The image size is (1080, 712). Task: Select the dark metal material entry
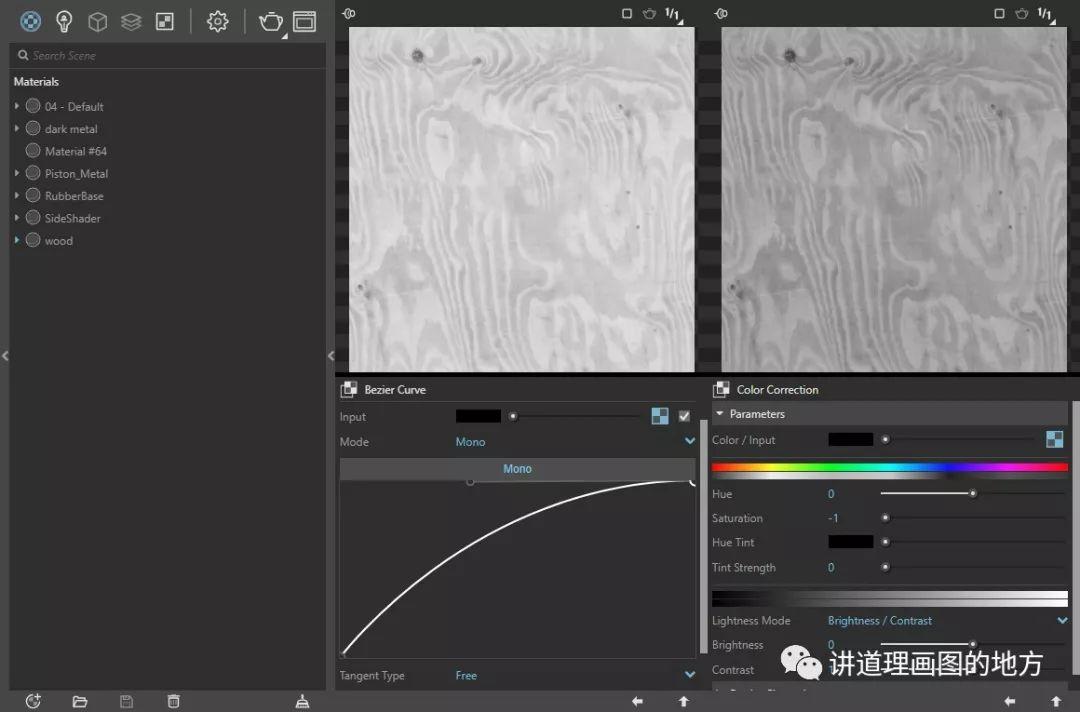coord(71,129)
